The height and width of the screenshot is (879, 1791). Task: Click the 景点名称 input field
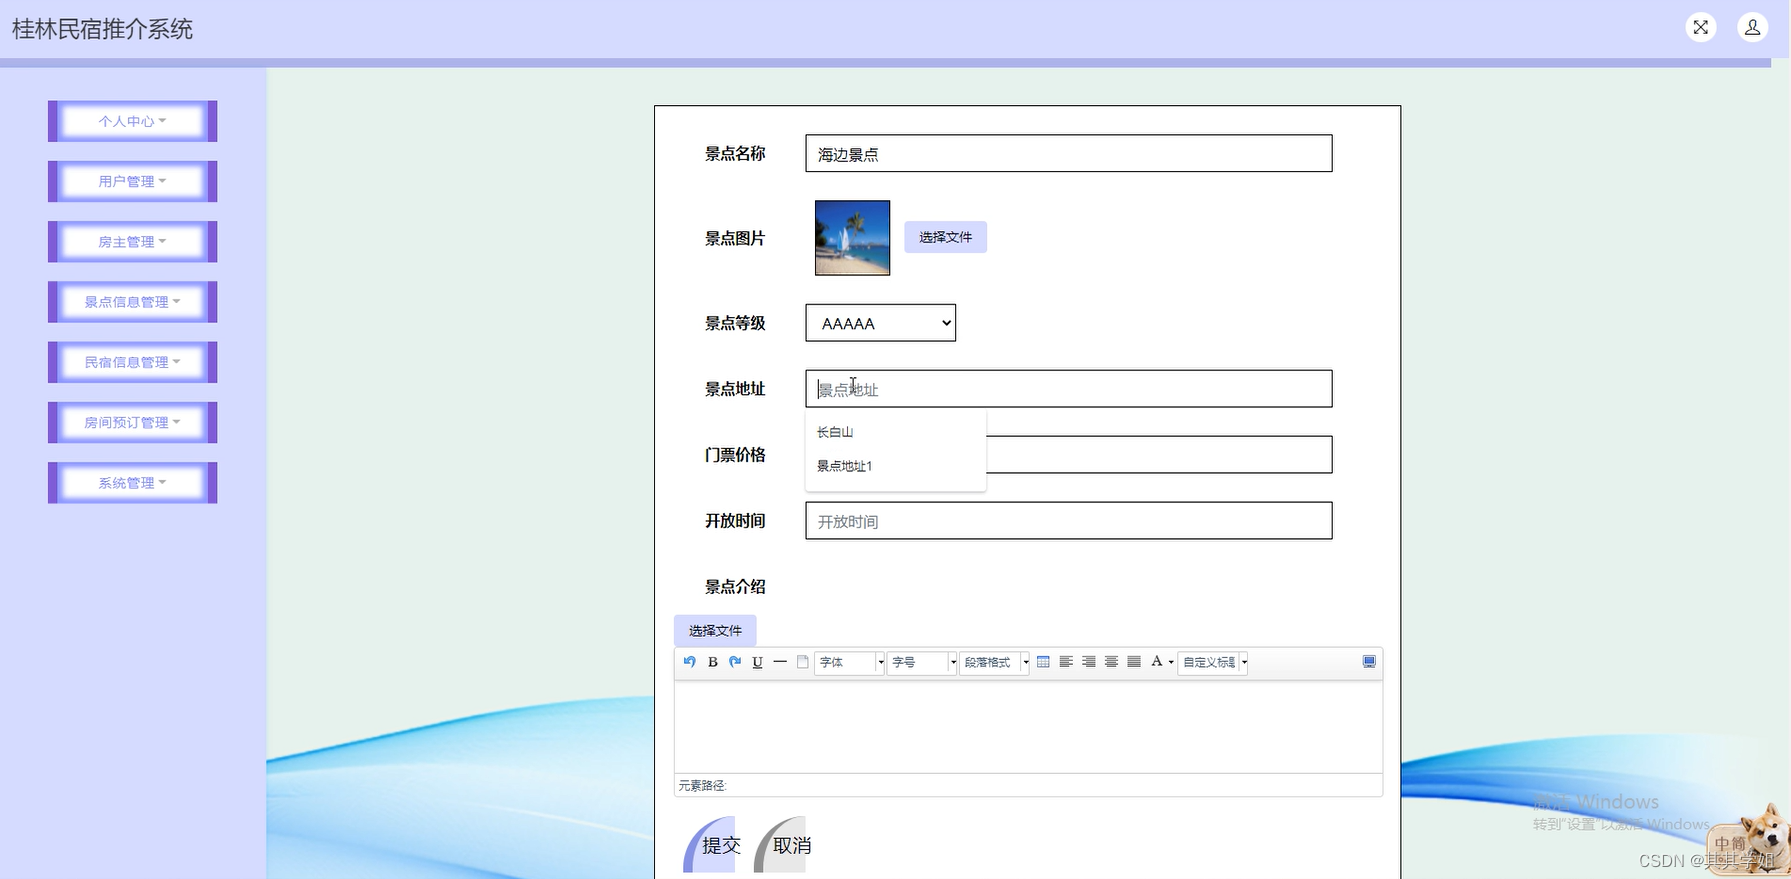tap(1069, 154)
